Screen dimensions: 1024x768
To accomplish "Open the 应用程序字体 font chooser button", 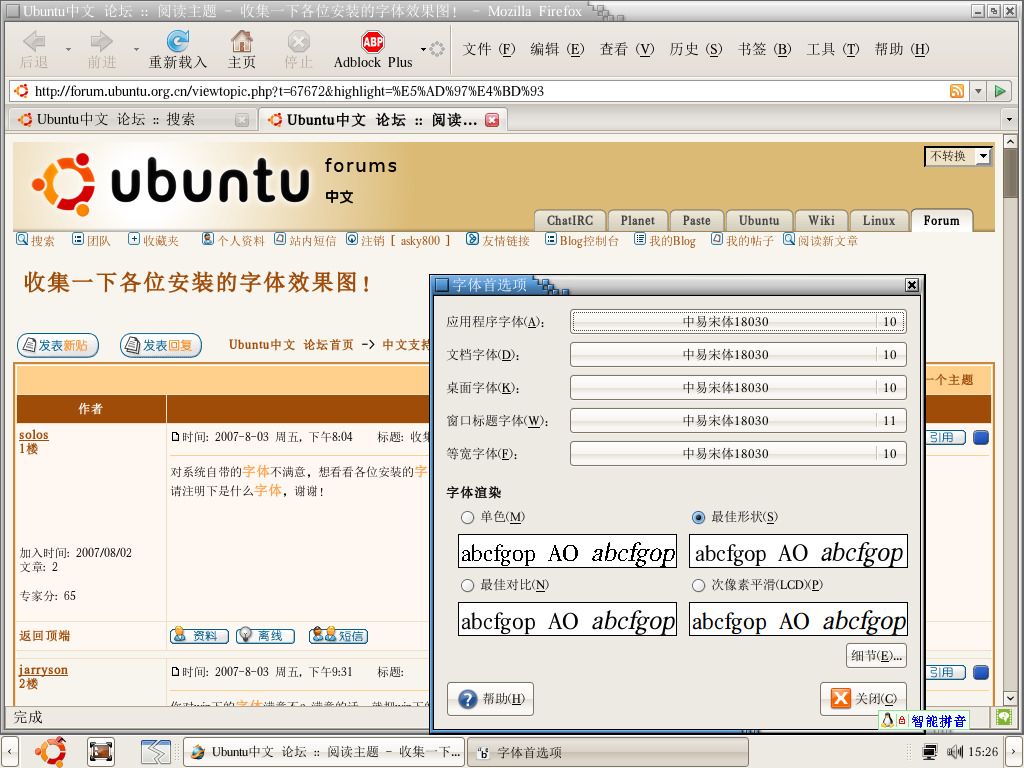I will 738,321.
